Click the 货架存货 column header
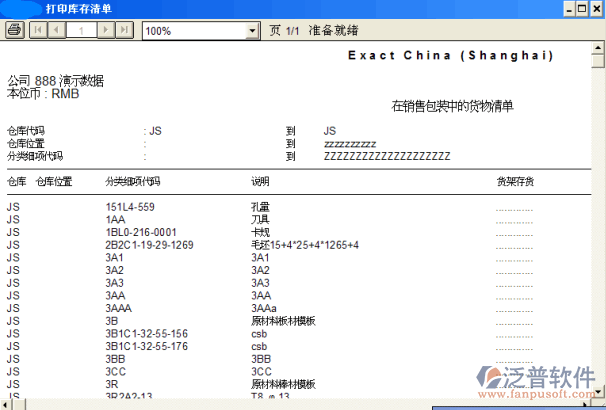The height and width of the screenshot is (410, 606). (515, 182)
